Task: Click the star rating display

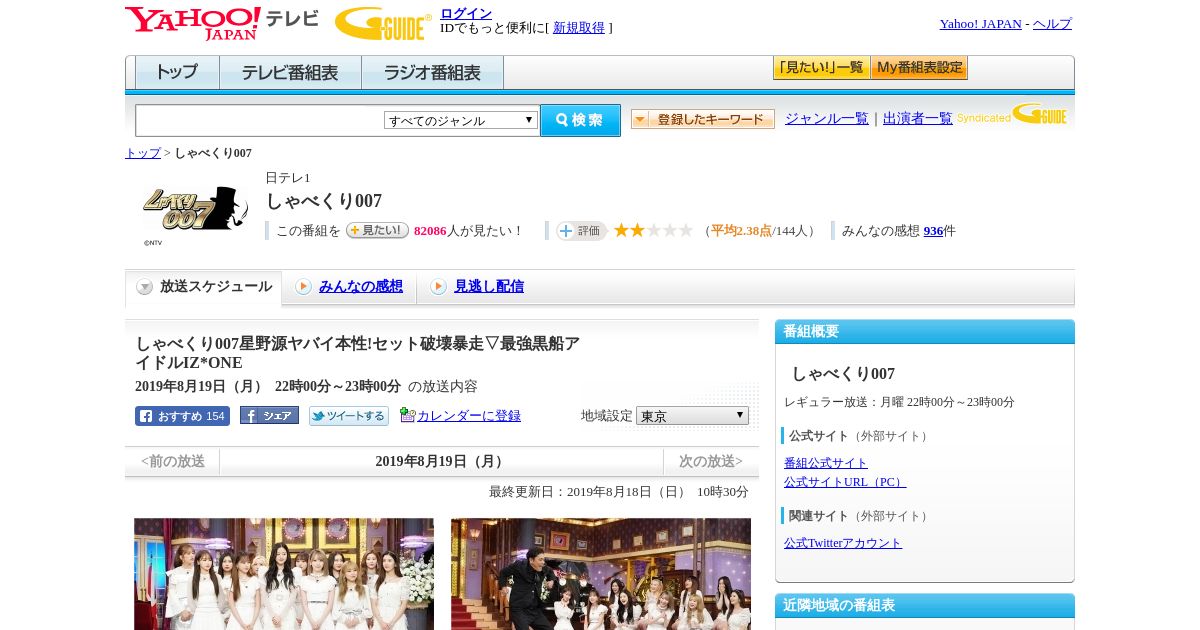Action: click(x=653, y=231)
